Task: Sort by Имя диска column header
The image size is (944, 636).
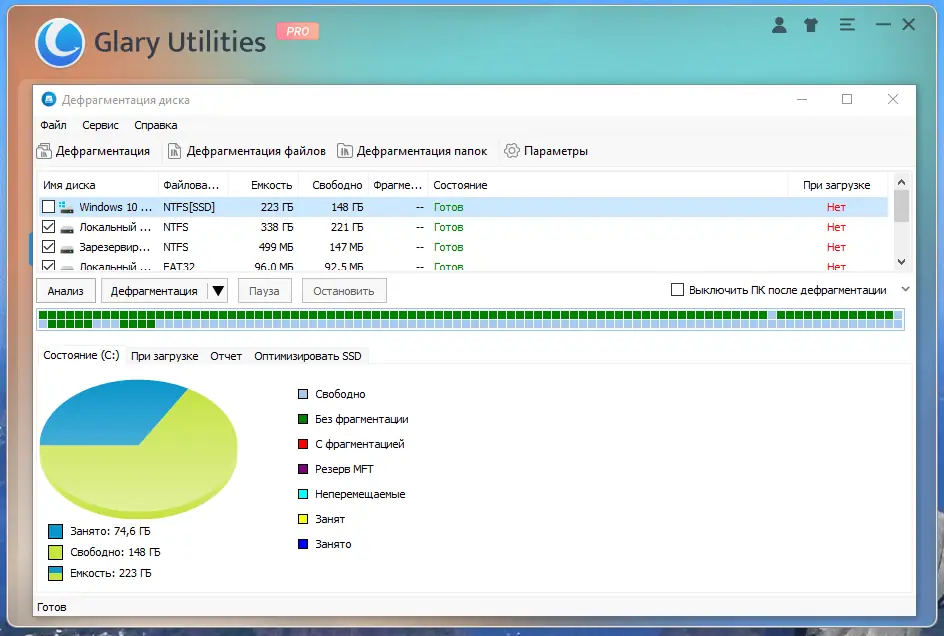Action: tap(98, 185)
